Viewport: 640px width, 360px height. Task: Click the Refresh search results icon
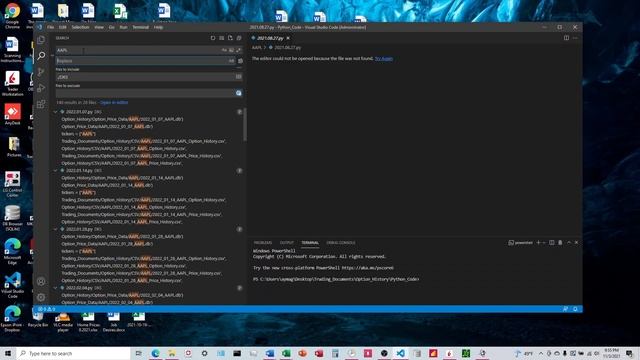click(213, 38)
